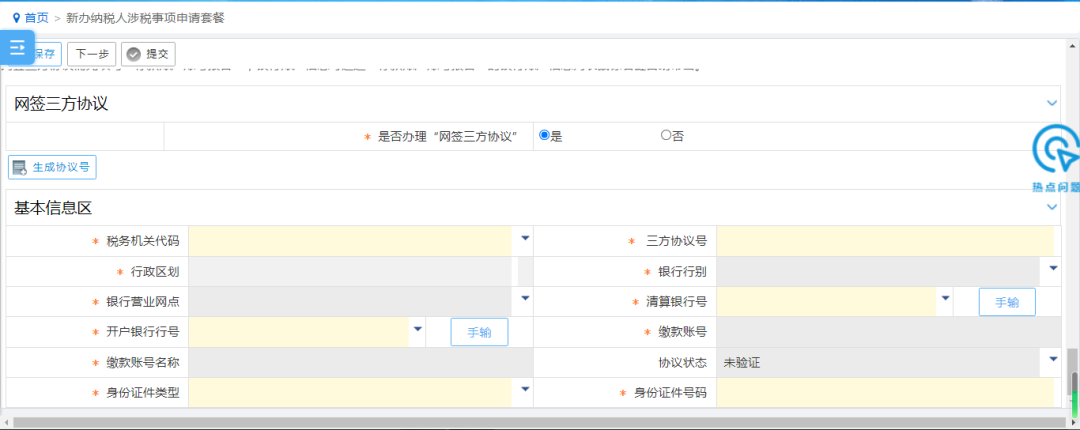Screen dimensions: 1080x430
Task: Open the 税务机关代码 dropdown
Action: (525, 238)
